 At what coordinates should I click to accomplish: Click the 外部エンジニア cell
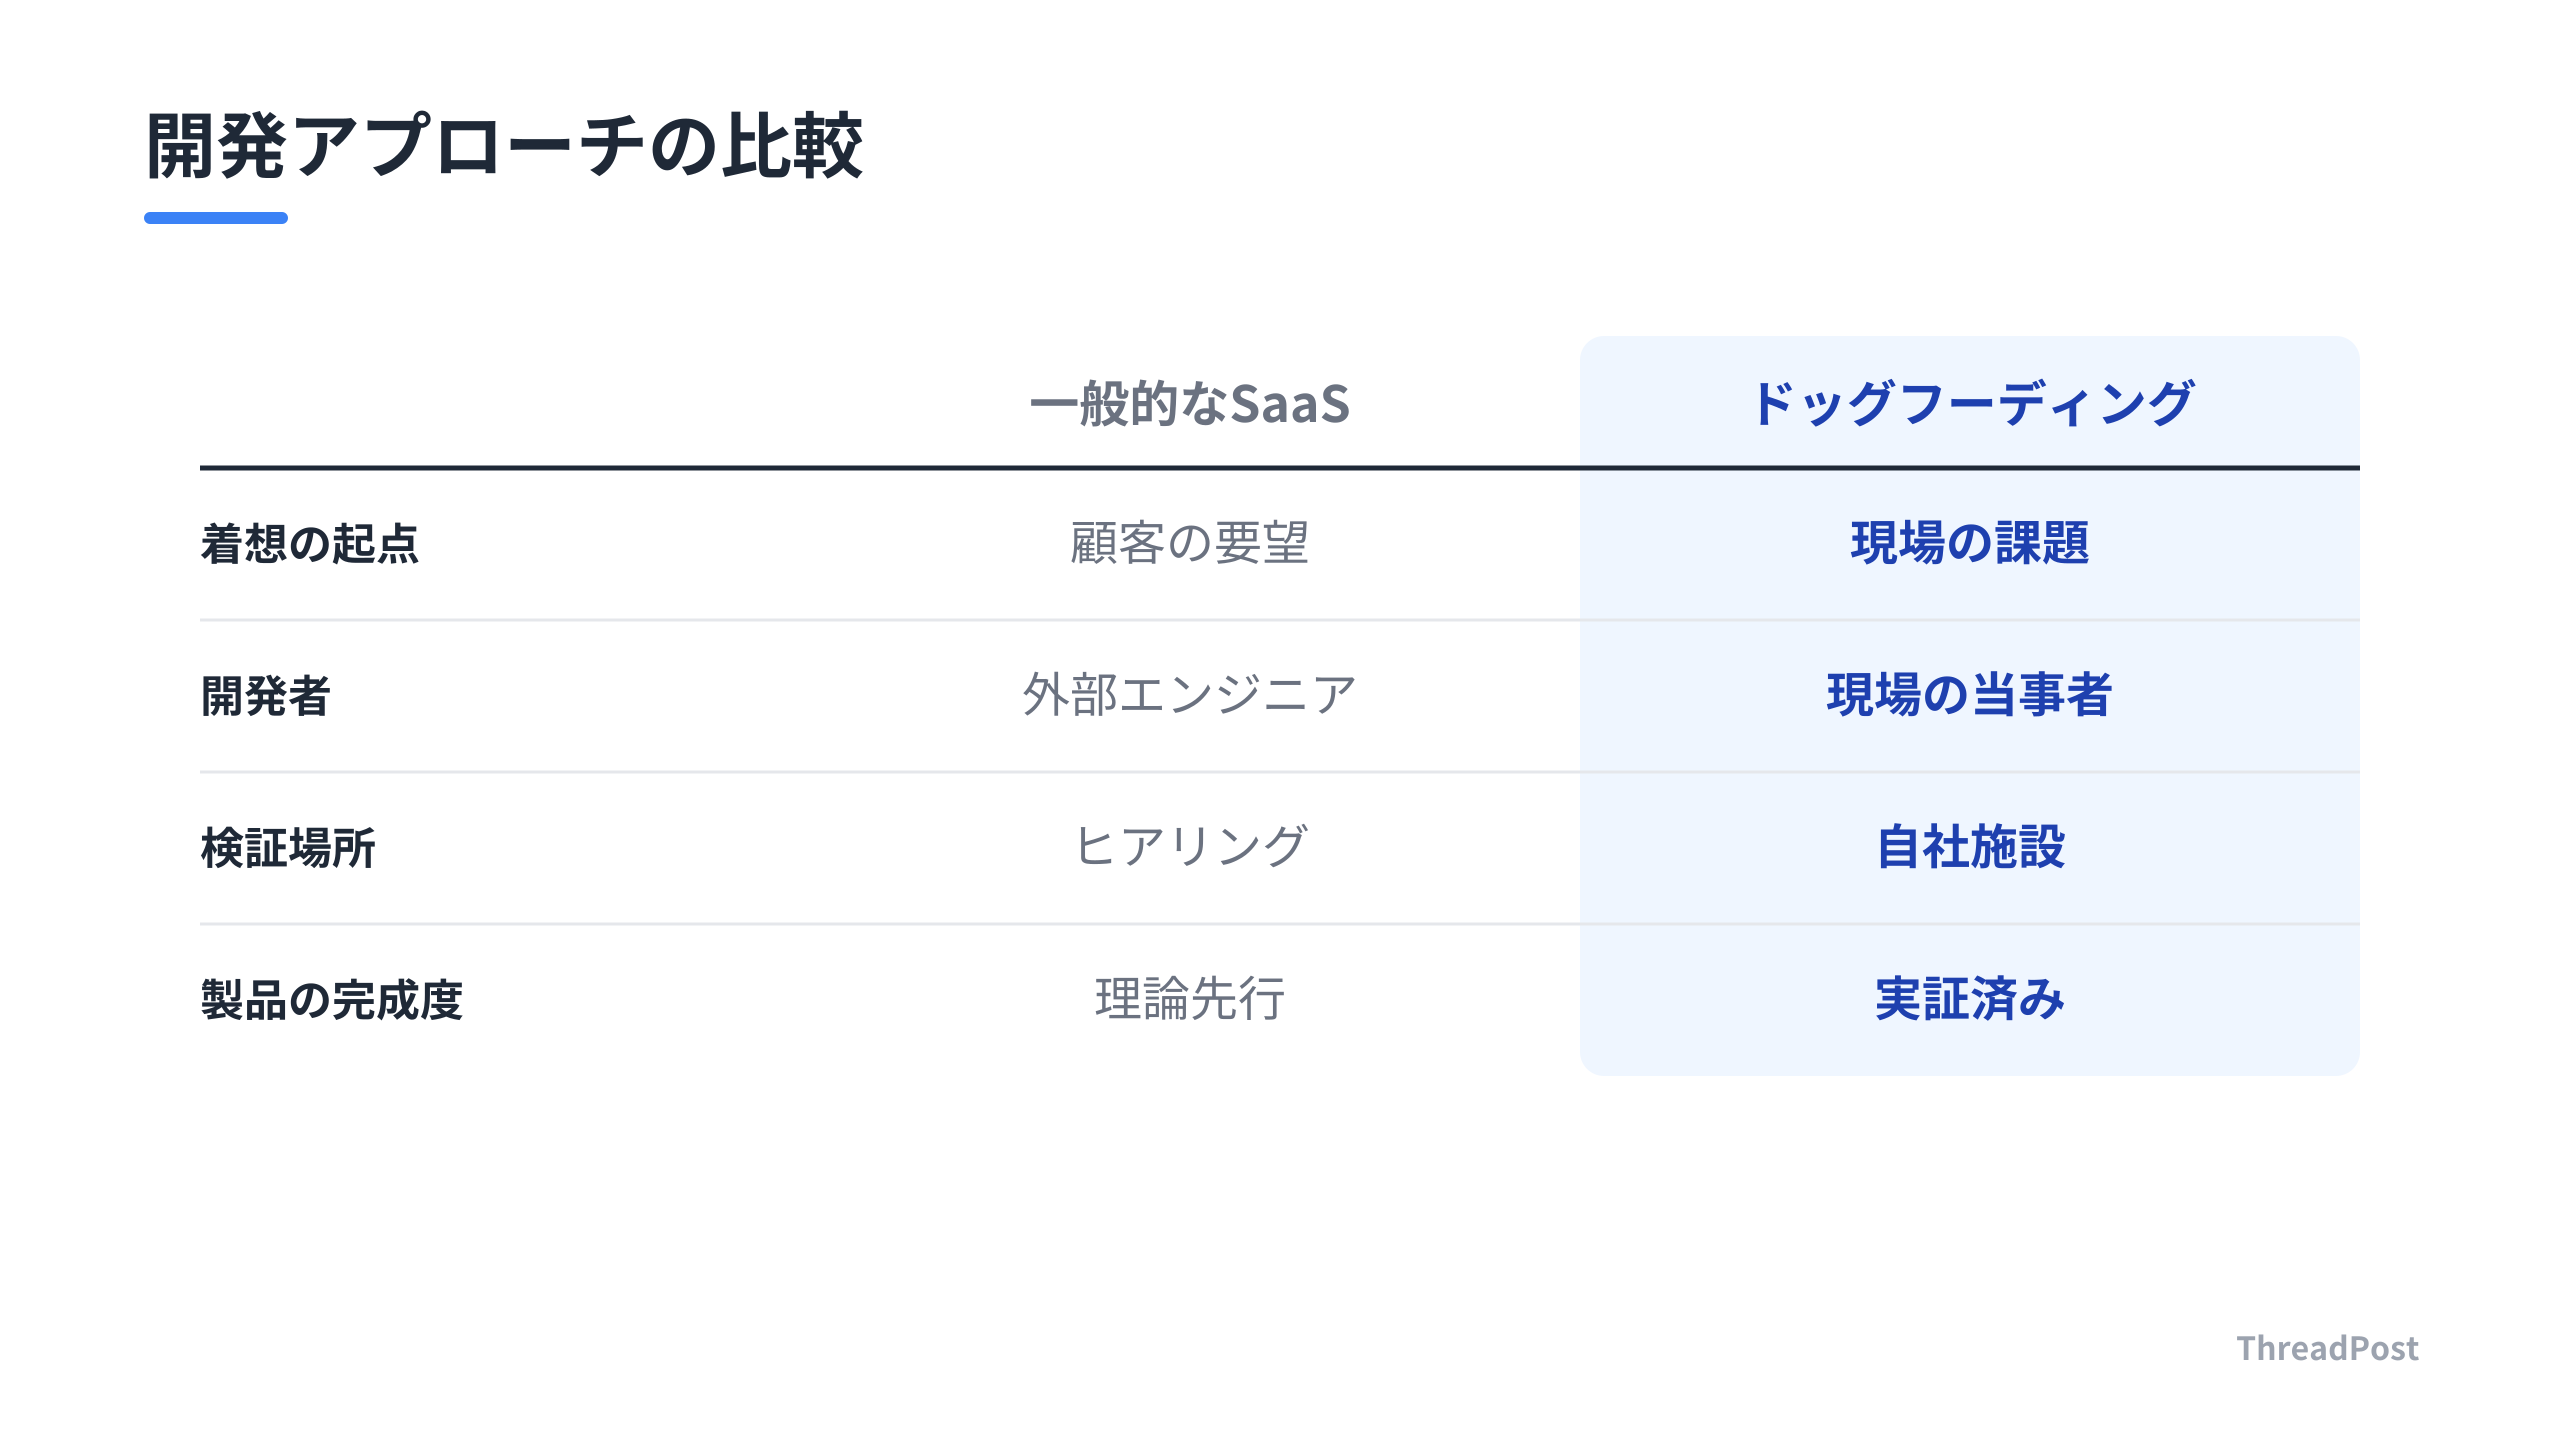pyautogui.click(x=1190, y=695)
